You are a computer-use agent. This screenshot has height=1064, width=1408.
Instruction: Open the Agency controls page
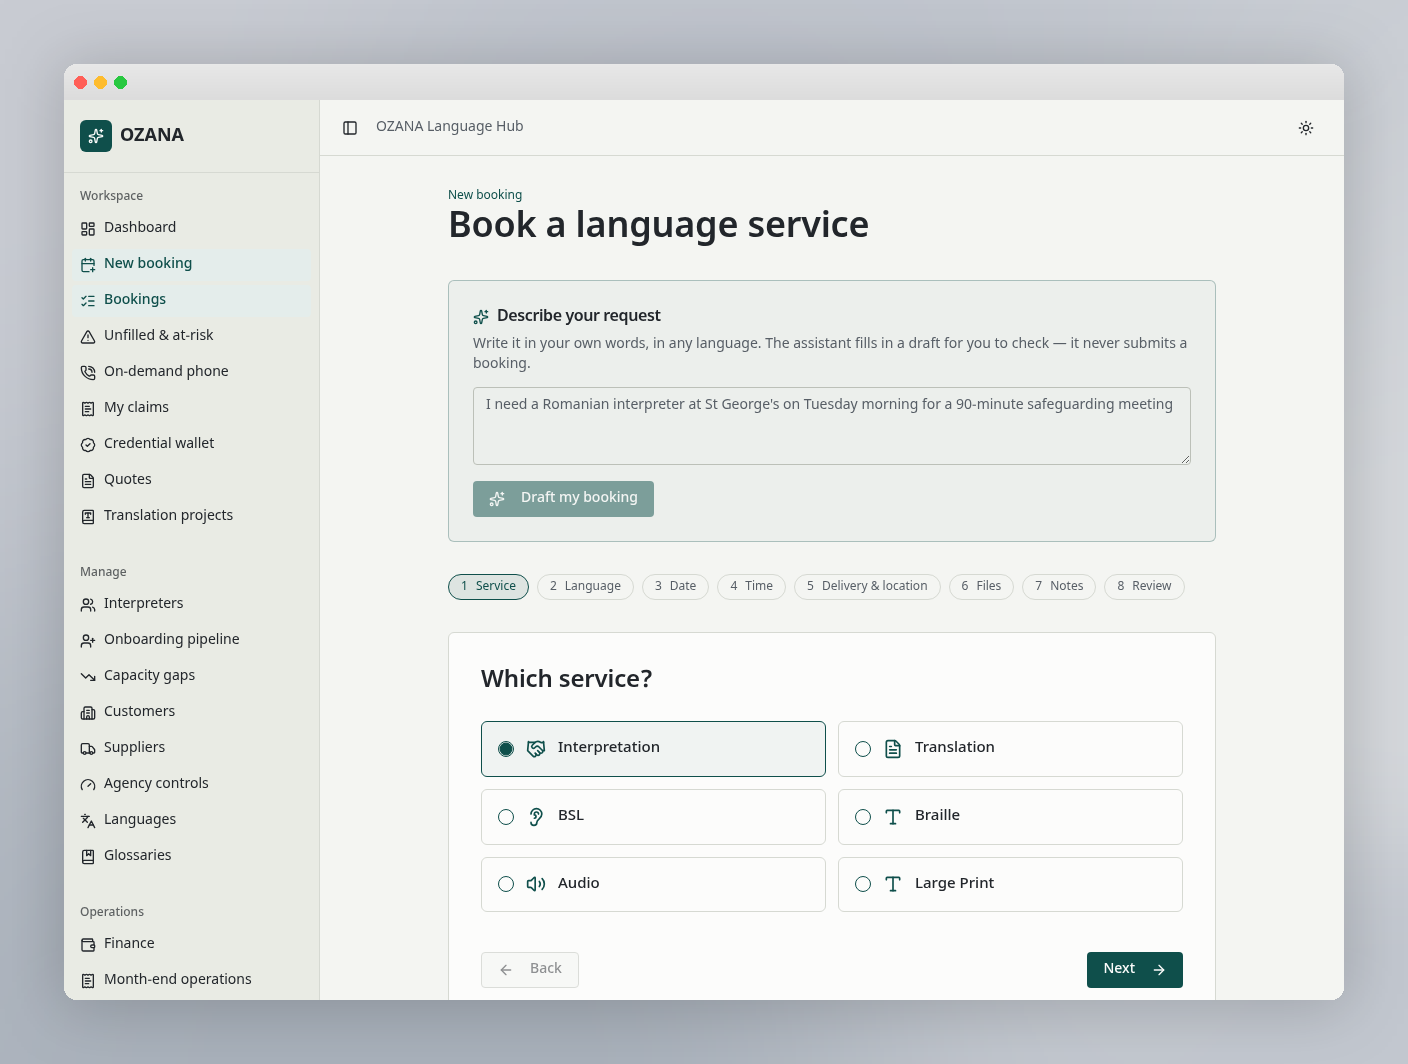pyautogui.click(x=192, y=784)
